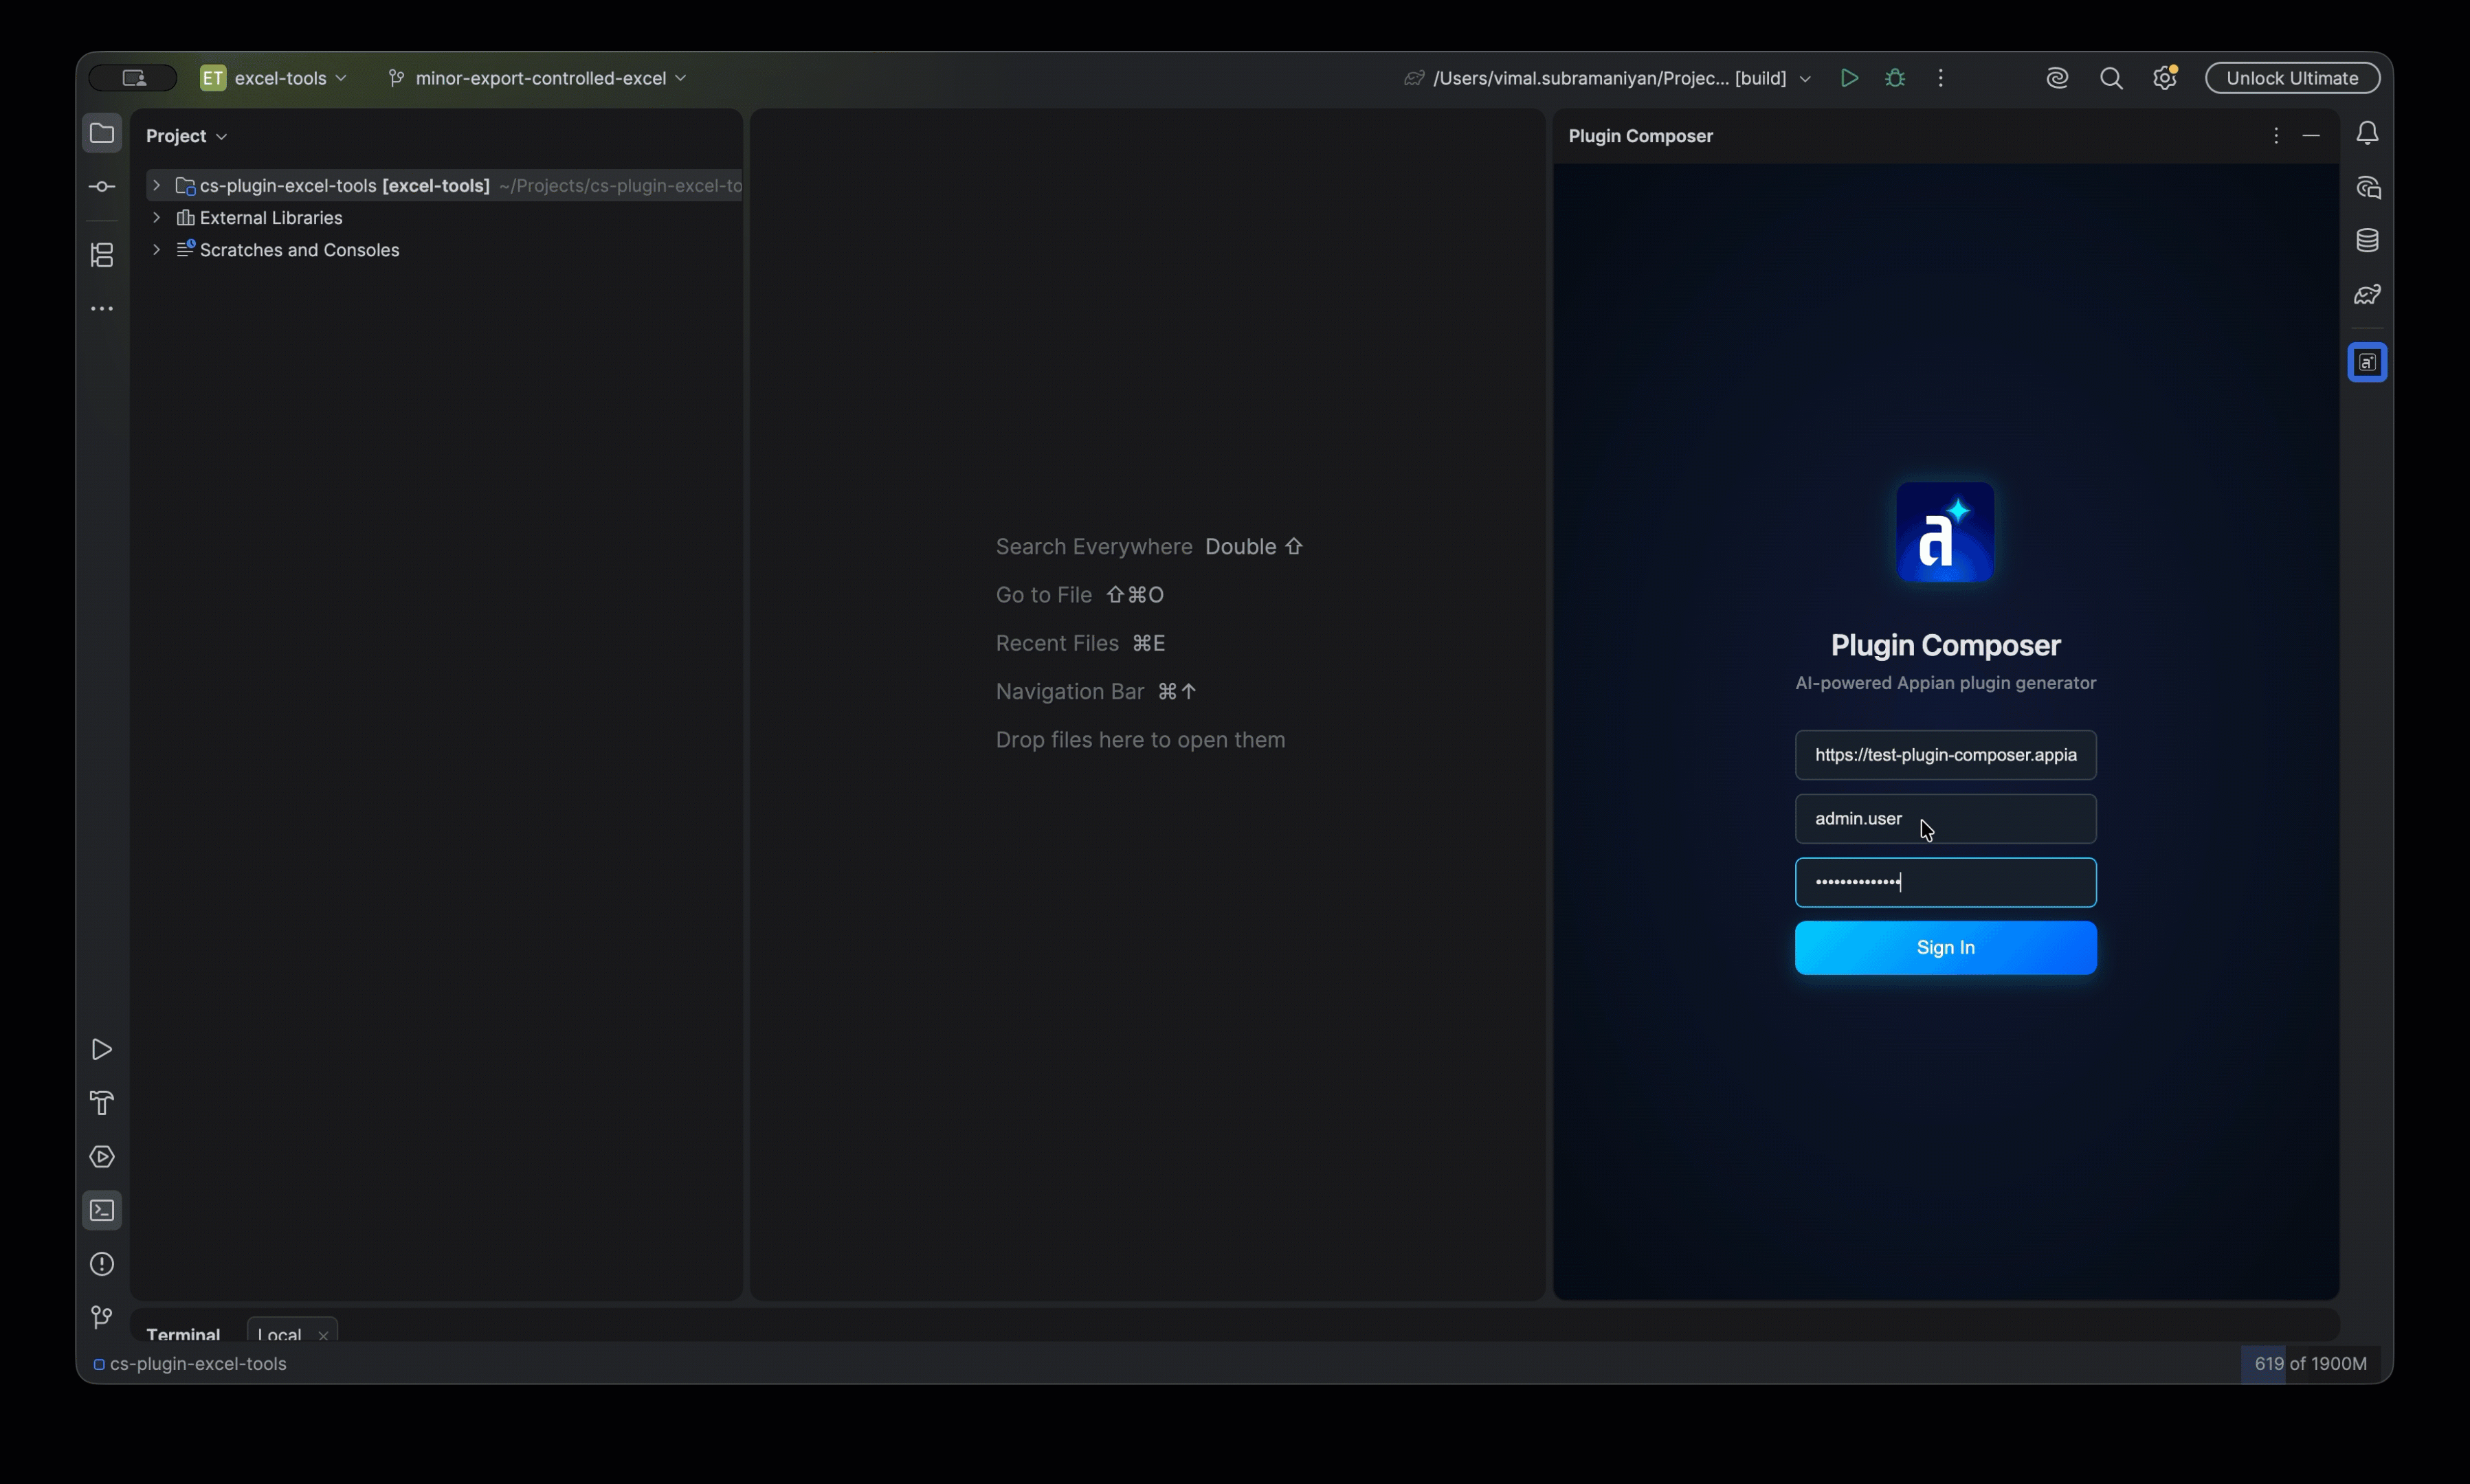Open IDE settings gear
This screenshot has height=1484, width=2470.
[x=2165, y=78]
